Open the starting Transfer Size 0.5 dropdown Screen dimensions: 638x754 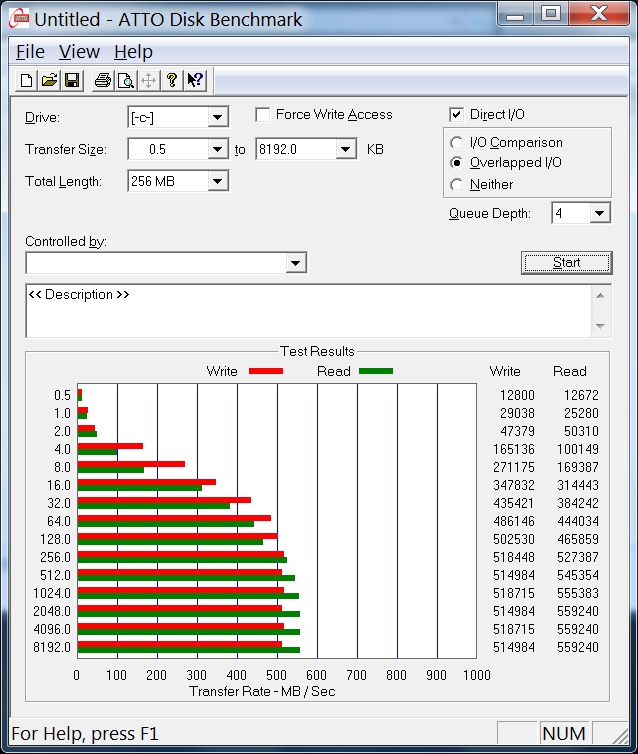[217, 150]
